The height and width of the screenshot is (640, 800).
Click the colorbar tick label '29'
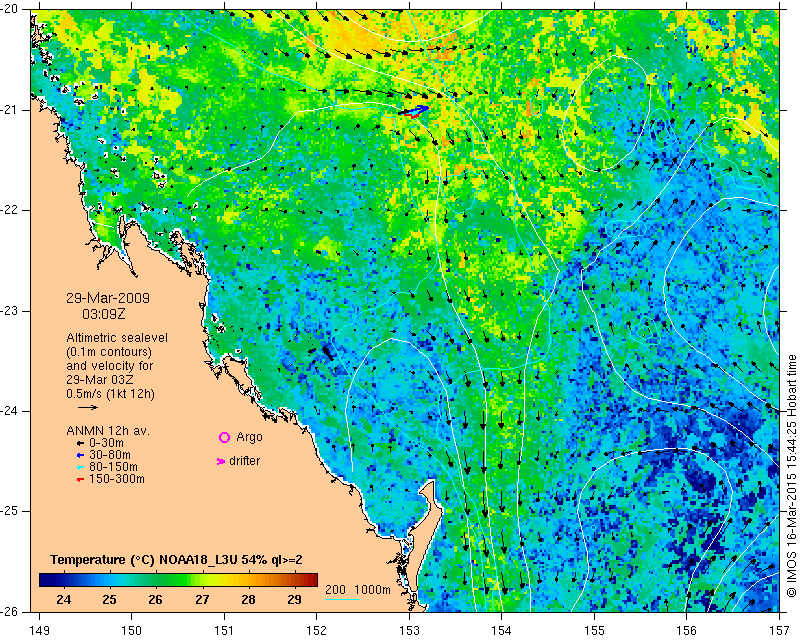click(x=294, y=599)
